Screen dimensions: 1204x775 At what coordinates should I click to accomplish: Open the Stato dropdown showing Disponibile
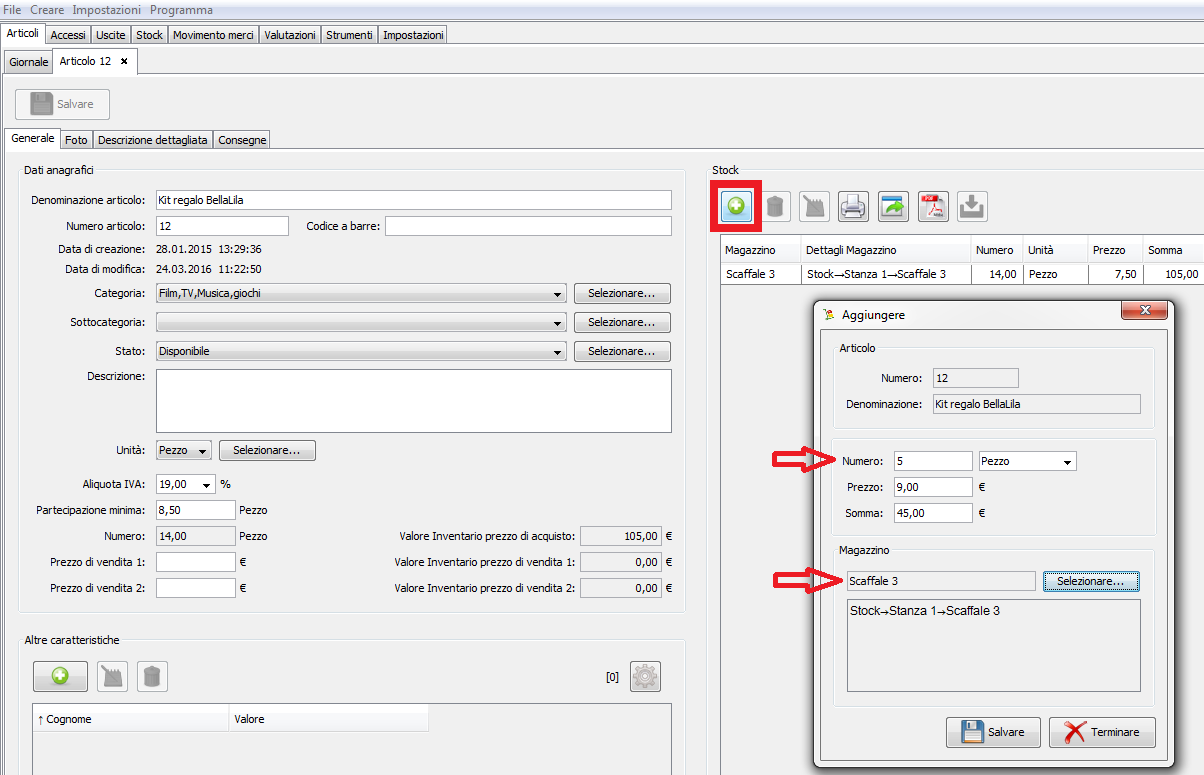point(557,352)
